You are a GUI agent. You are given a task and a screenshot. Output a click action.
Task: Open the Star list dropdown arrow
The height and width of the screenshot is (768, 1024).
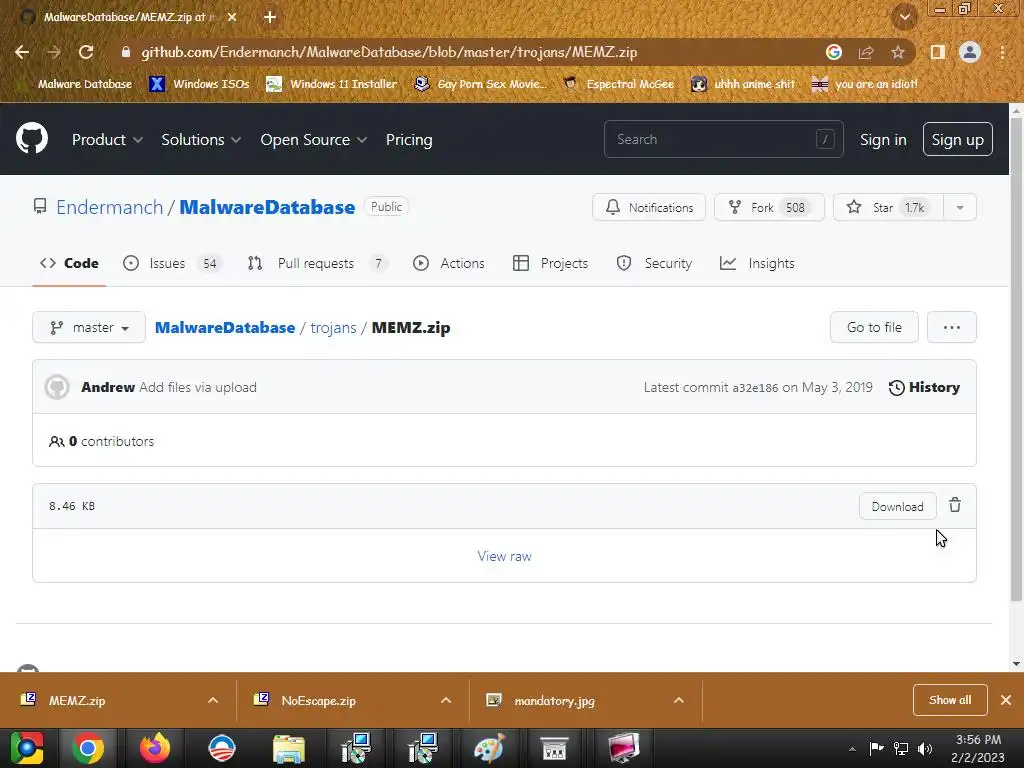[x=960, y=208]
